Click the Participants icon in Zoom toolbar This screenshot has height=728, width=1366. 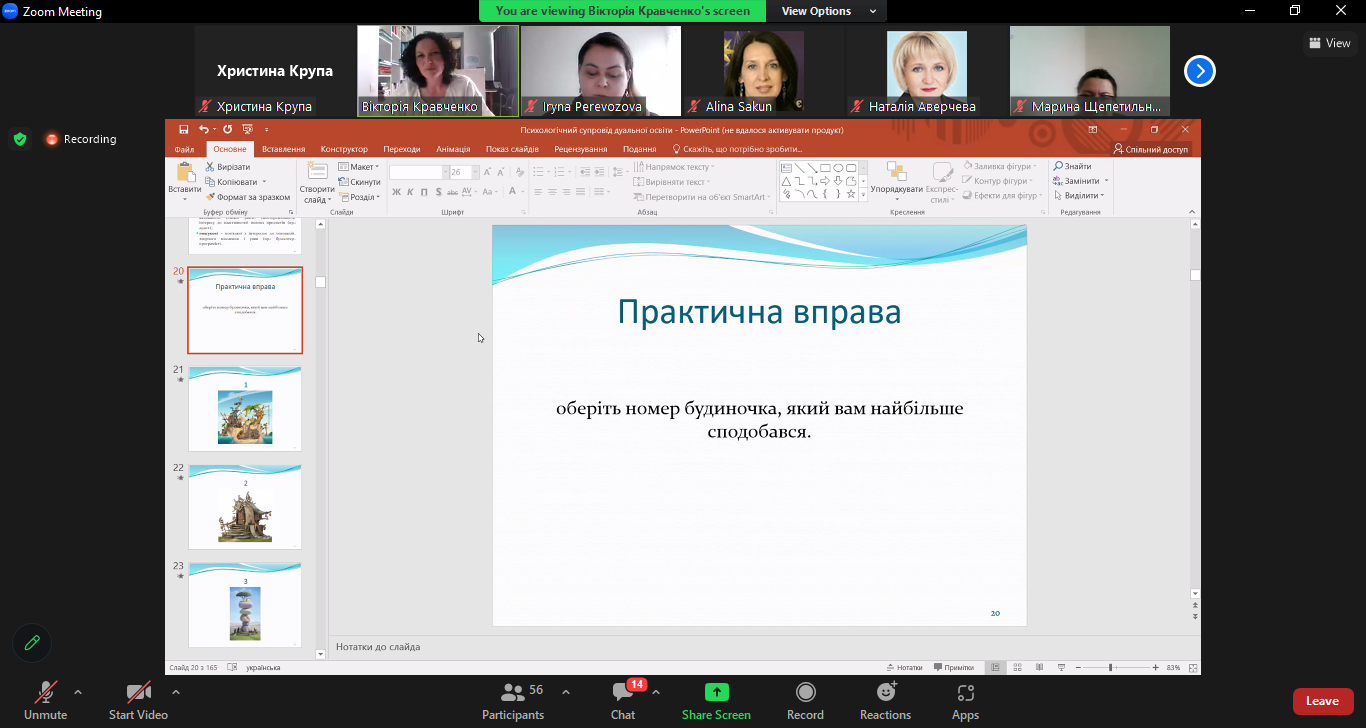pyautogui.click(x=513, y=692)
